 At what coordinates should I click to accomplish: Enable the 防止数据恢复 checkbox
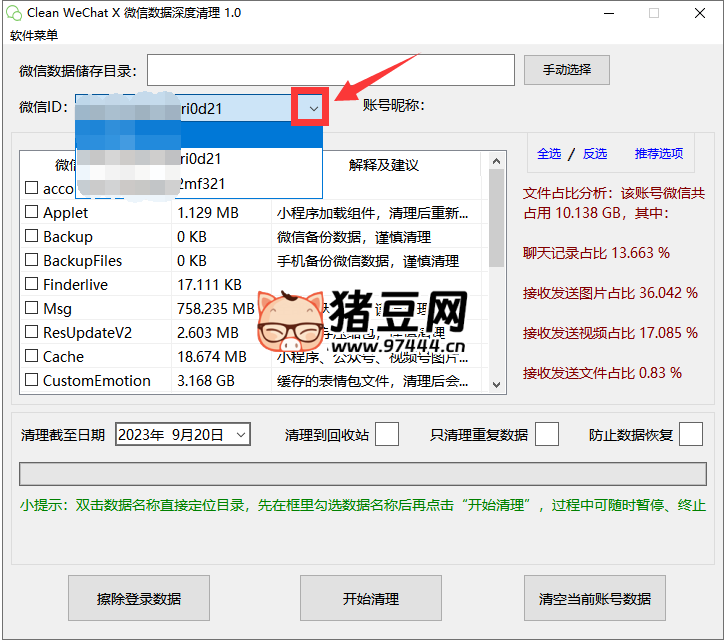[x=691, y=434]
